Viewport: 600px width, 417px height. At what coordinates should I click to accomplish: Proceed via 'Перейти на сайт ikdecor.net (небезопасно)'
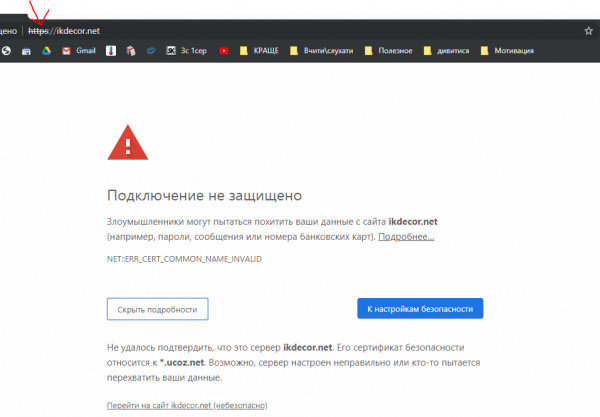[187, 405]
